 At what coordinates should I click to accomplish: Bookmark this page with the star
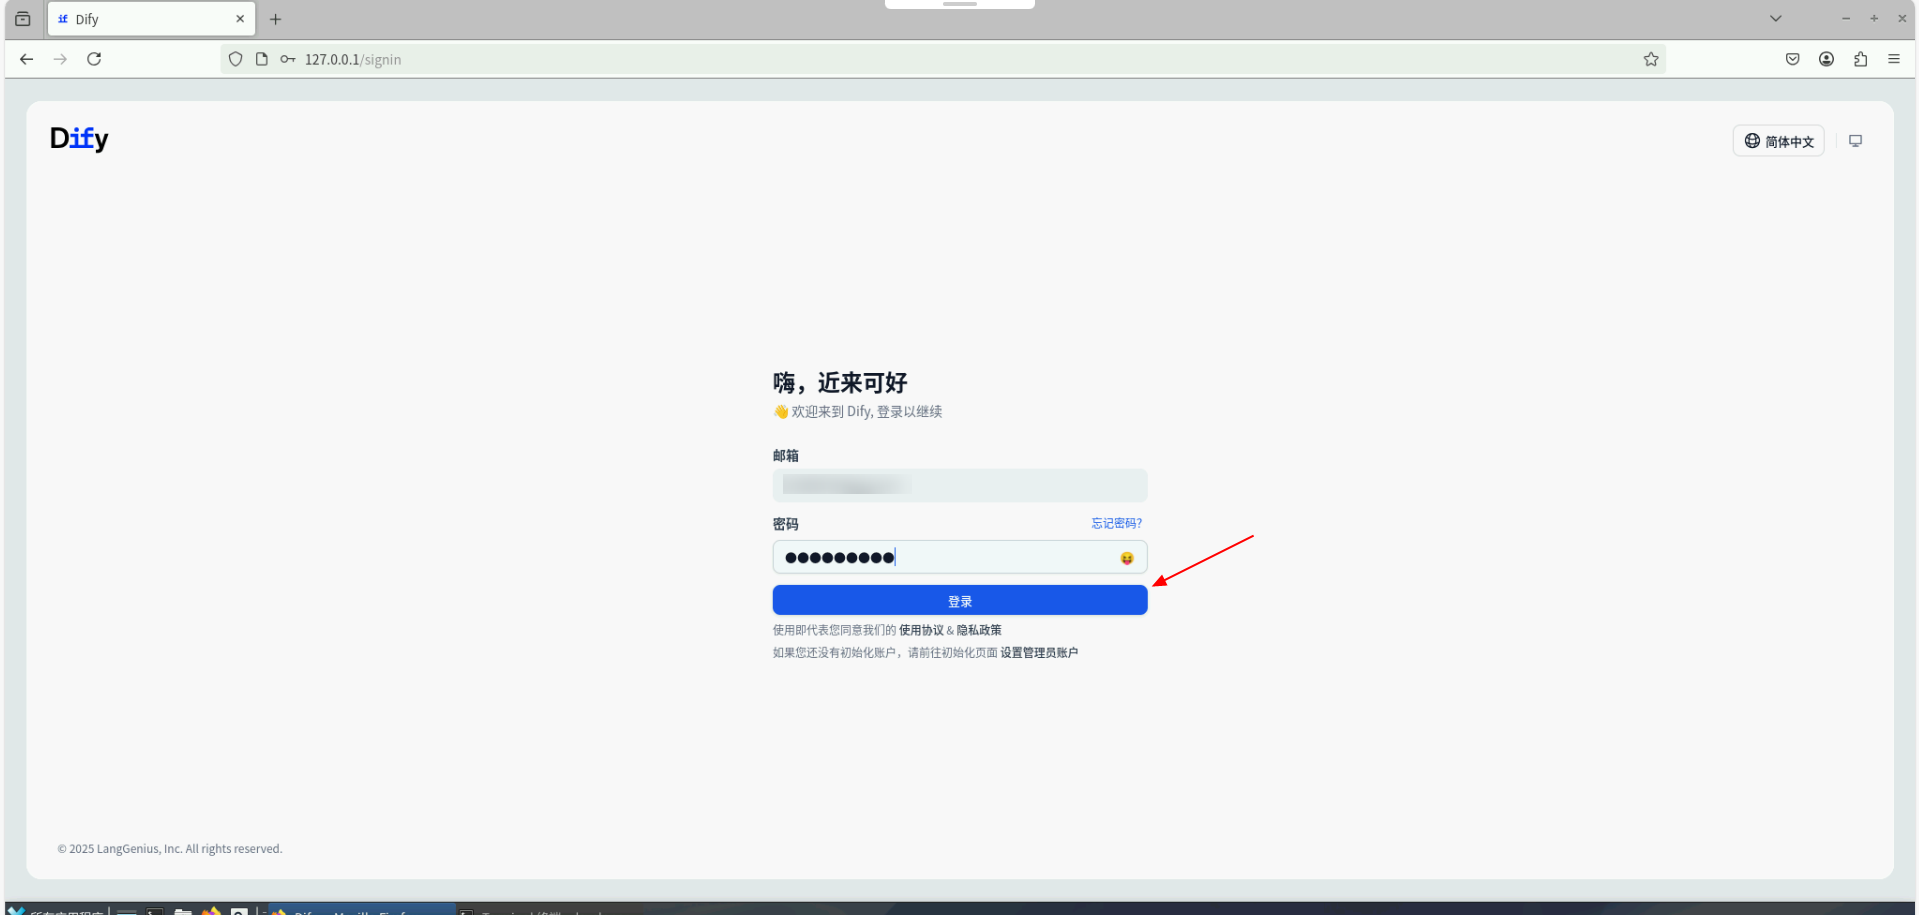tap(1651, 59)
